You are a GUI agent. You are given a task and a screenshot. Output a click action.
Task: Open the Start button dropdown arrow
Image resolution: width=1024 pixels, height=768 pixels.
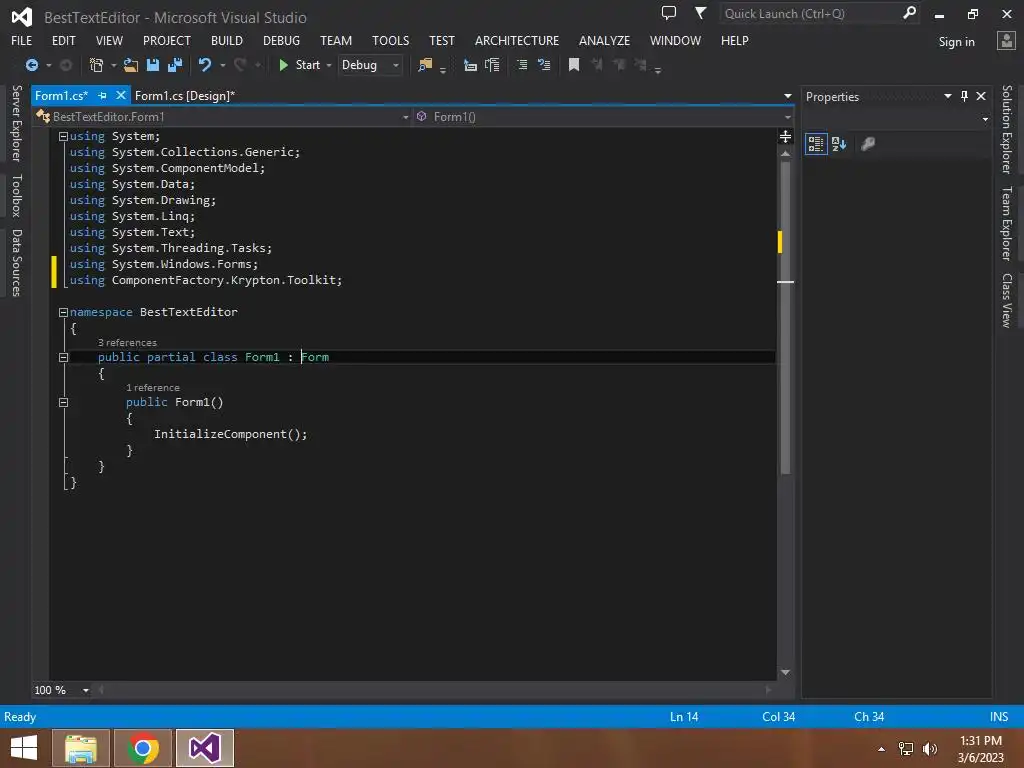328,65
